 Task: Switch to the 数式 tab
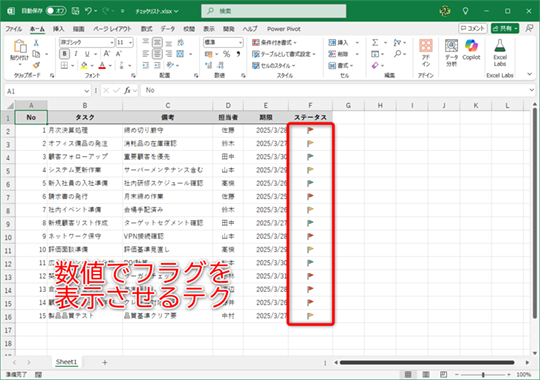point(147,29)
